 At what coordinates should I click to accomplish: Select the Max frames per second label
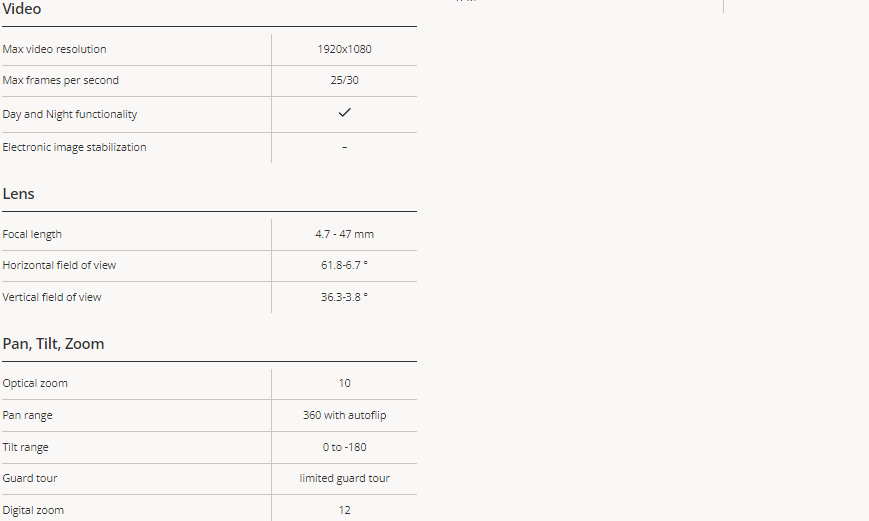60,80
